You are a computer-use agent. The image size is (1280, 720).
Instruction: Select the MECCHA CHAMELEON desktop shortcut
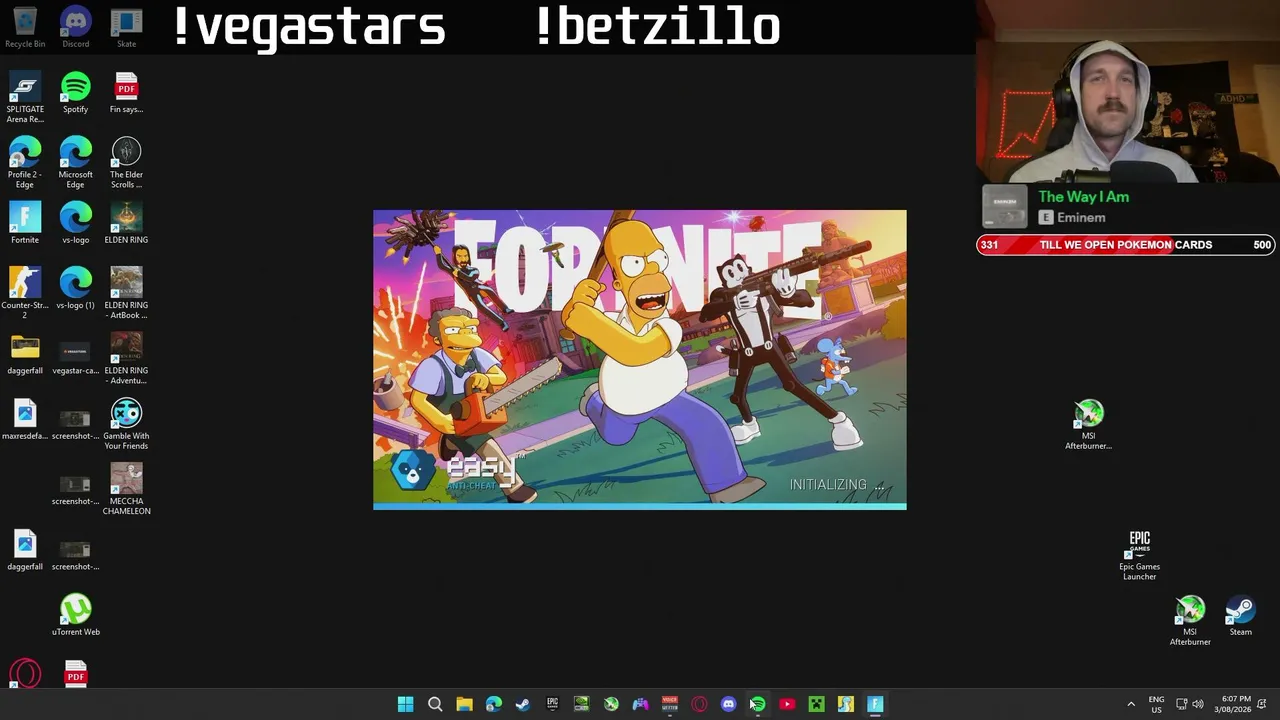(x=126, y=489)
